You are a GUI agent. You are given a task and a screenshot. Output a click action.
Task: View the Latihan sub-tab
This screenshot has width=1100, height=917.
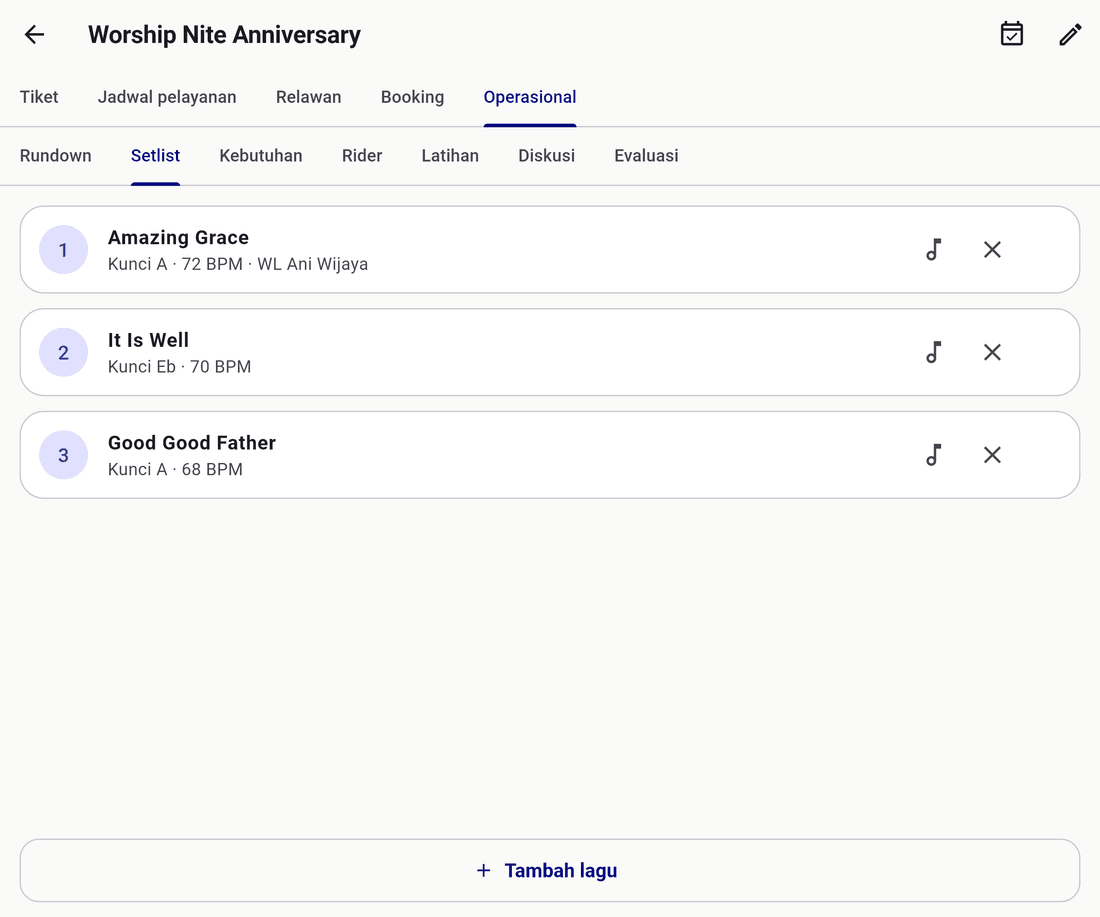(x=450, y=156)
